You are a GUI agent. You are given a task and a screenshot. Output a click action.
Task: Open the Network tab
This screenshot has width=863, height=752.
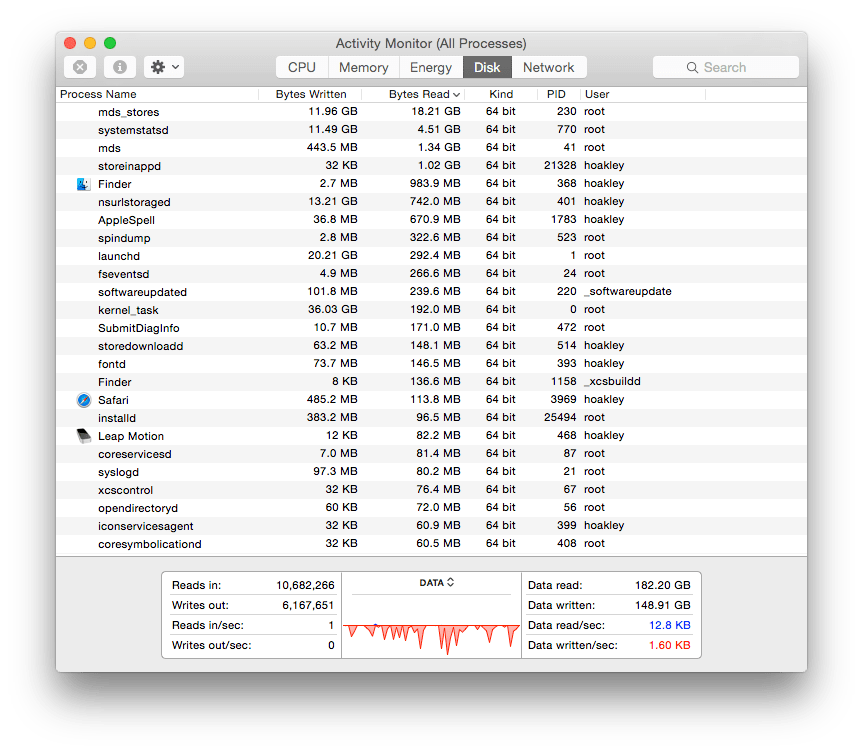point(549,67)
